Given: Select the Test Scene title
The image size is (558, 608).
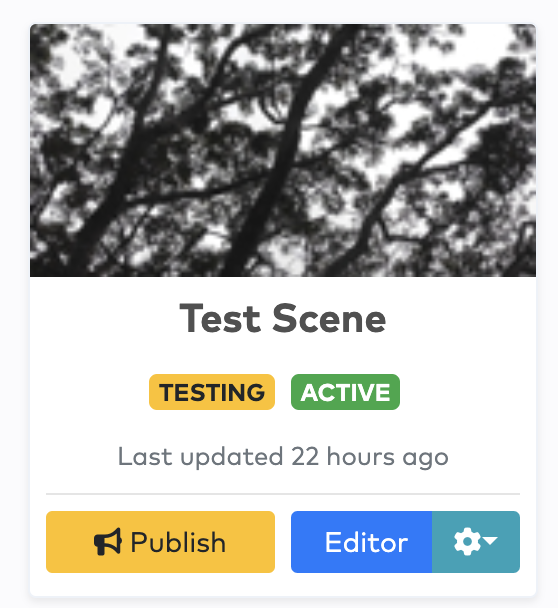Looking at the screenshot, I should click(283, 319).
